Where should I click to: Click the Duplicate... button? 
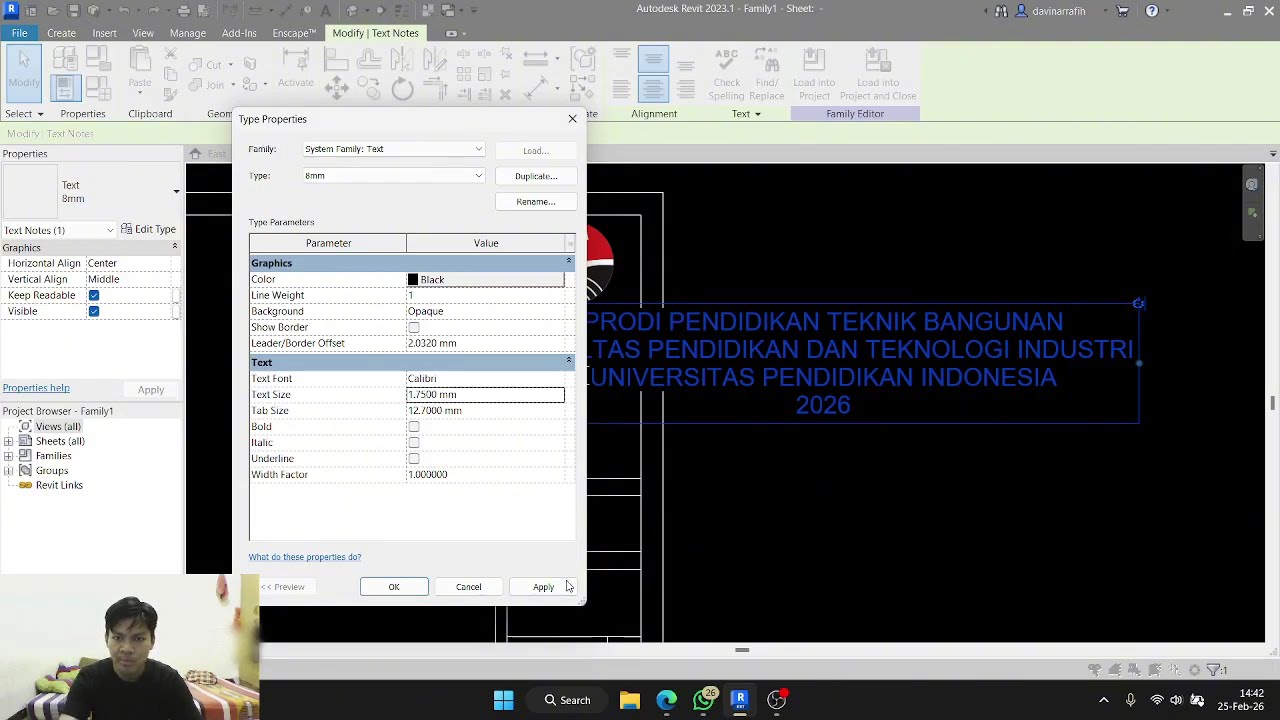click(x=536, y=176)
